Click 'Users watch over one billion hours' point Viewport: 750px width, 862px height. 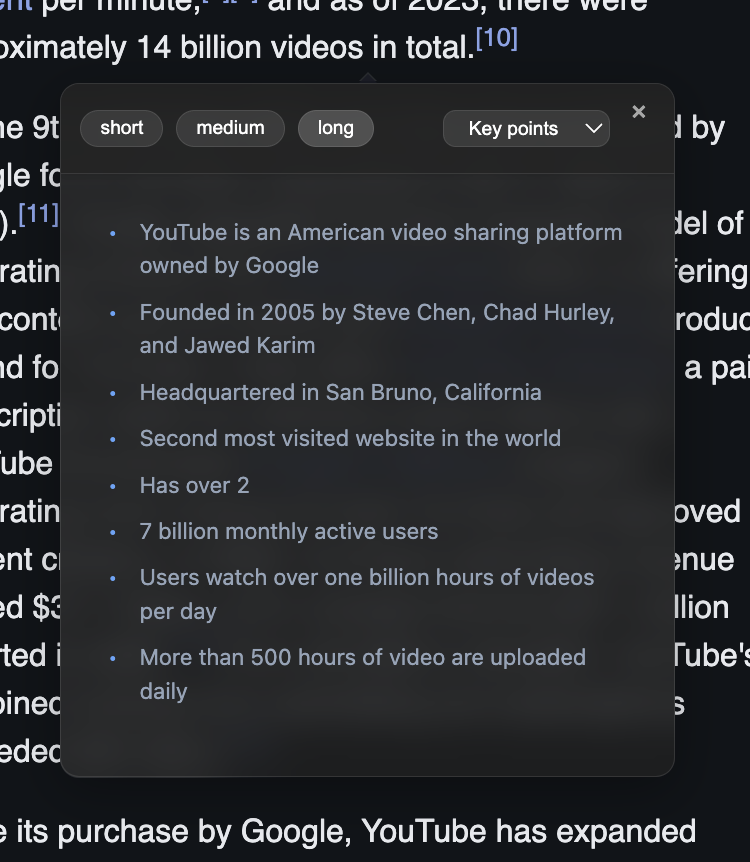[367, 594]
